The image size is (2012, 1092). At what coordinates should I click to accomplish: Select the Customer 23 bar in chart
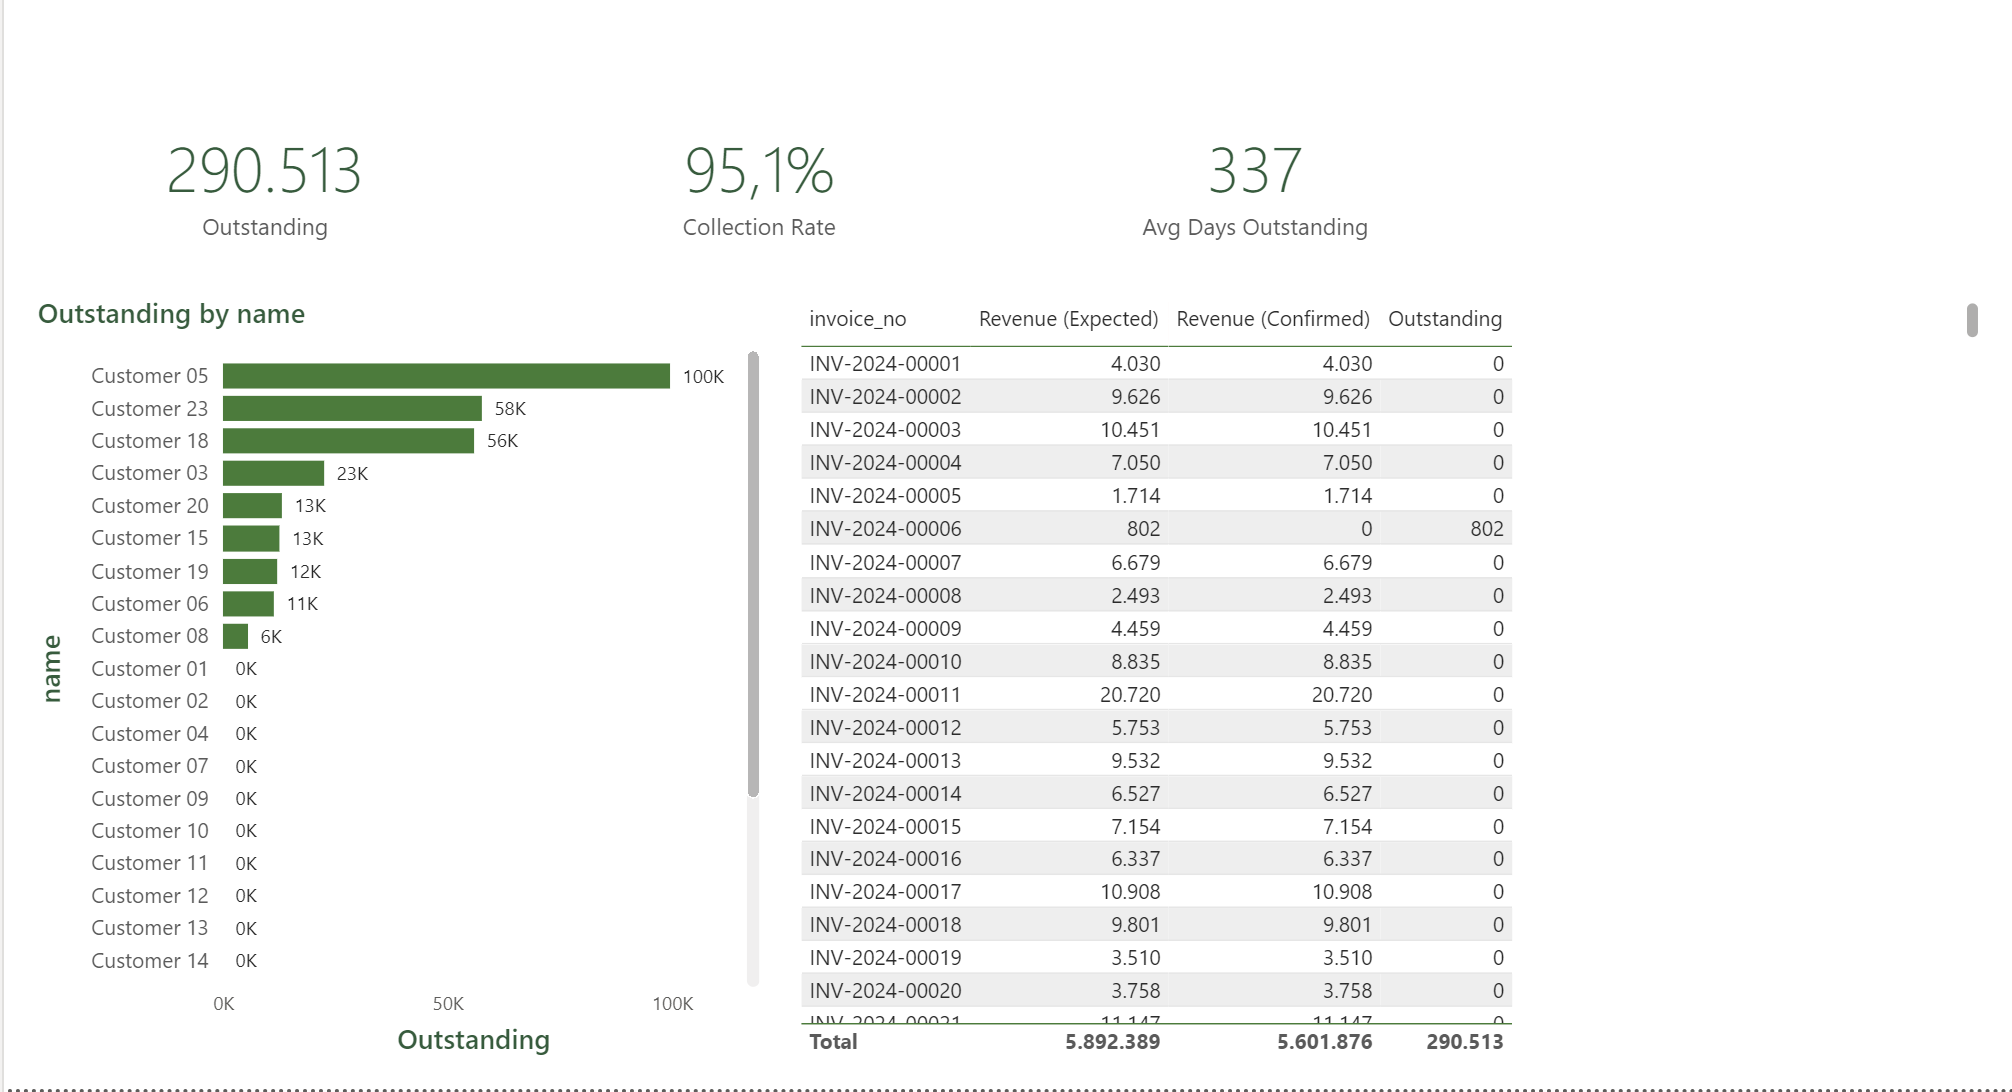[x=352, y=409]
